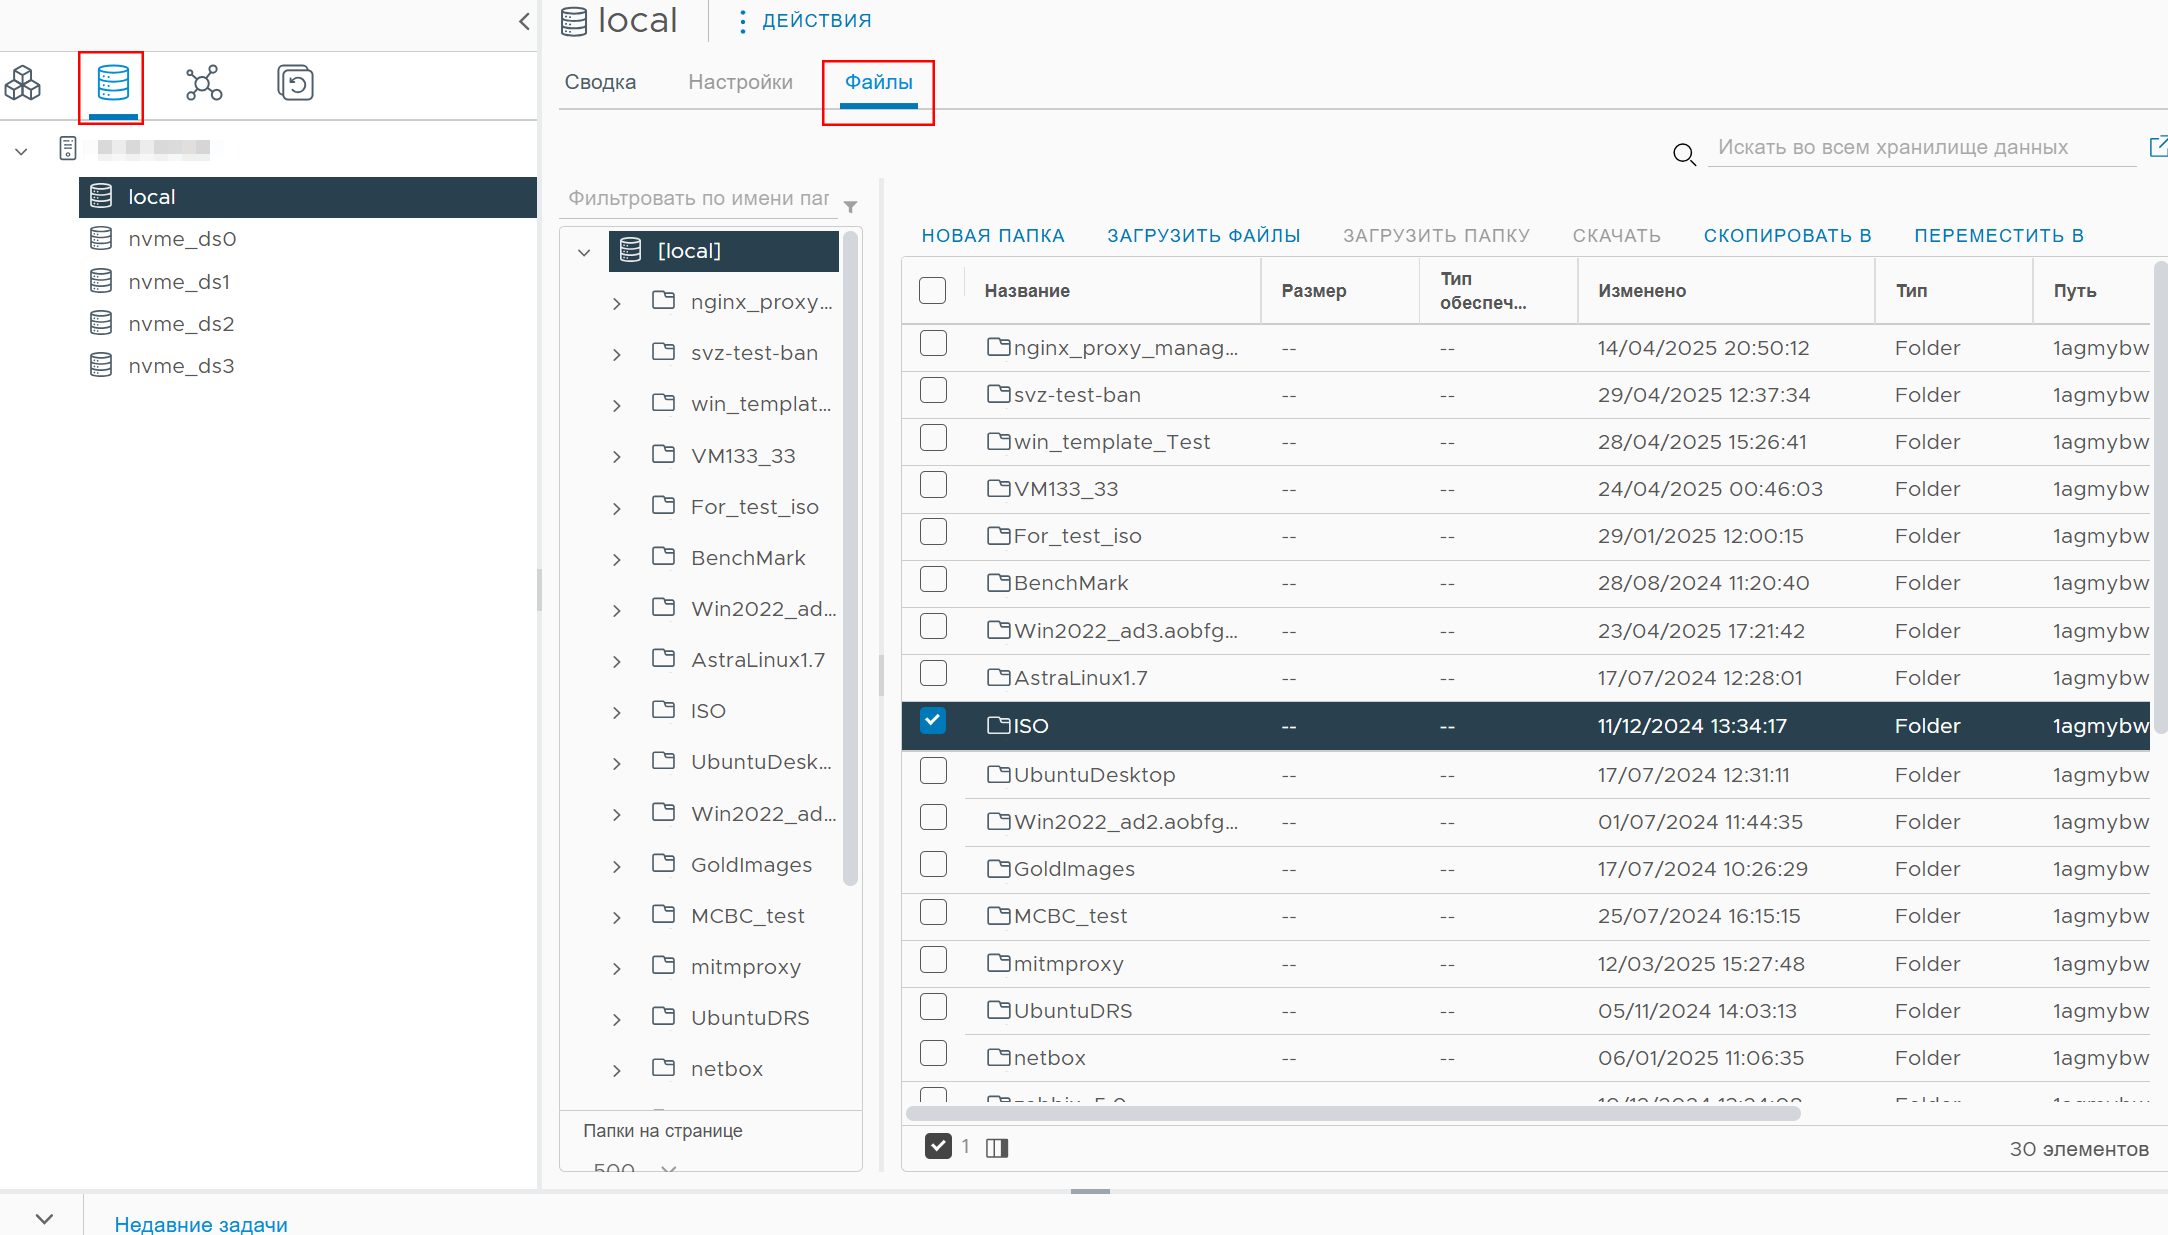
Task: Click the search magnifier icon
Action: pyautogui.click(x=1684, y=154)
